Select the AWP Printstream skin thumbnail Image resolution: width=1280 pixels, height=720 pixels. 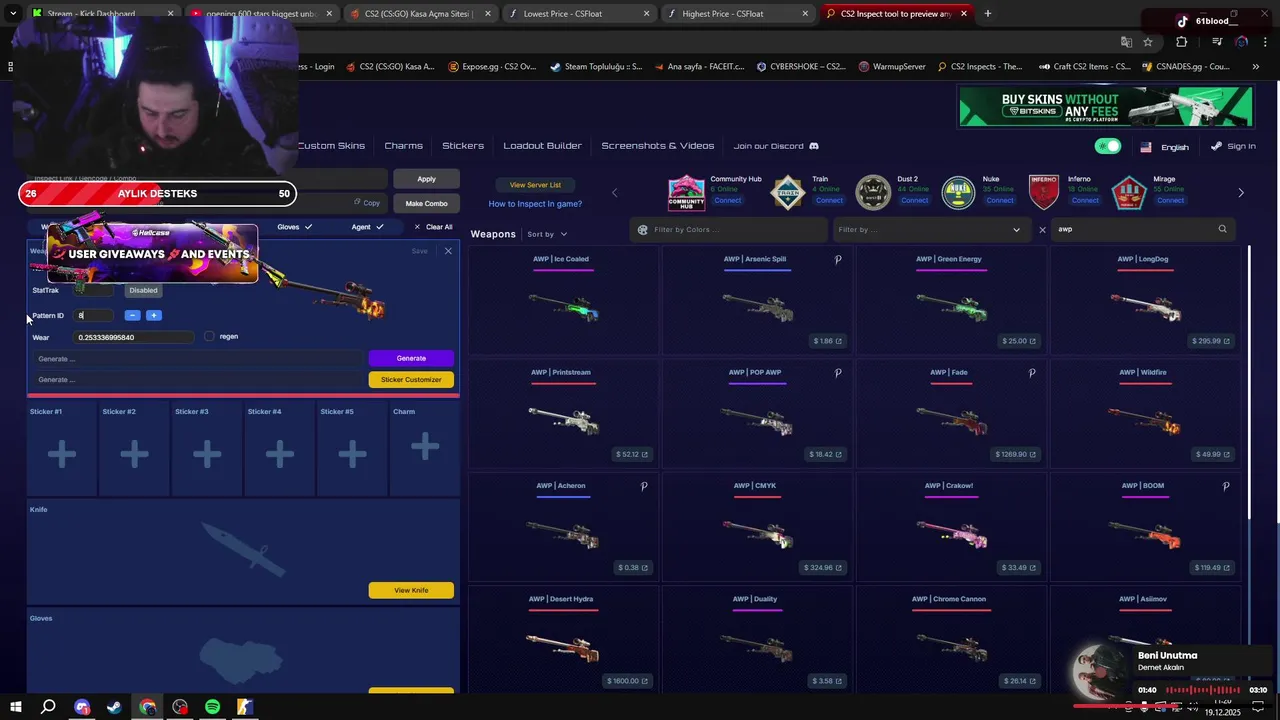tap(563, 420)
